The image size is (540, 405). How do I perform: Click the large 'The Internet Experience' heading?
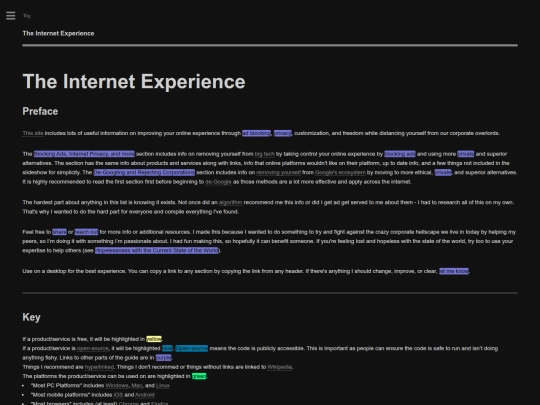134,82
